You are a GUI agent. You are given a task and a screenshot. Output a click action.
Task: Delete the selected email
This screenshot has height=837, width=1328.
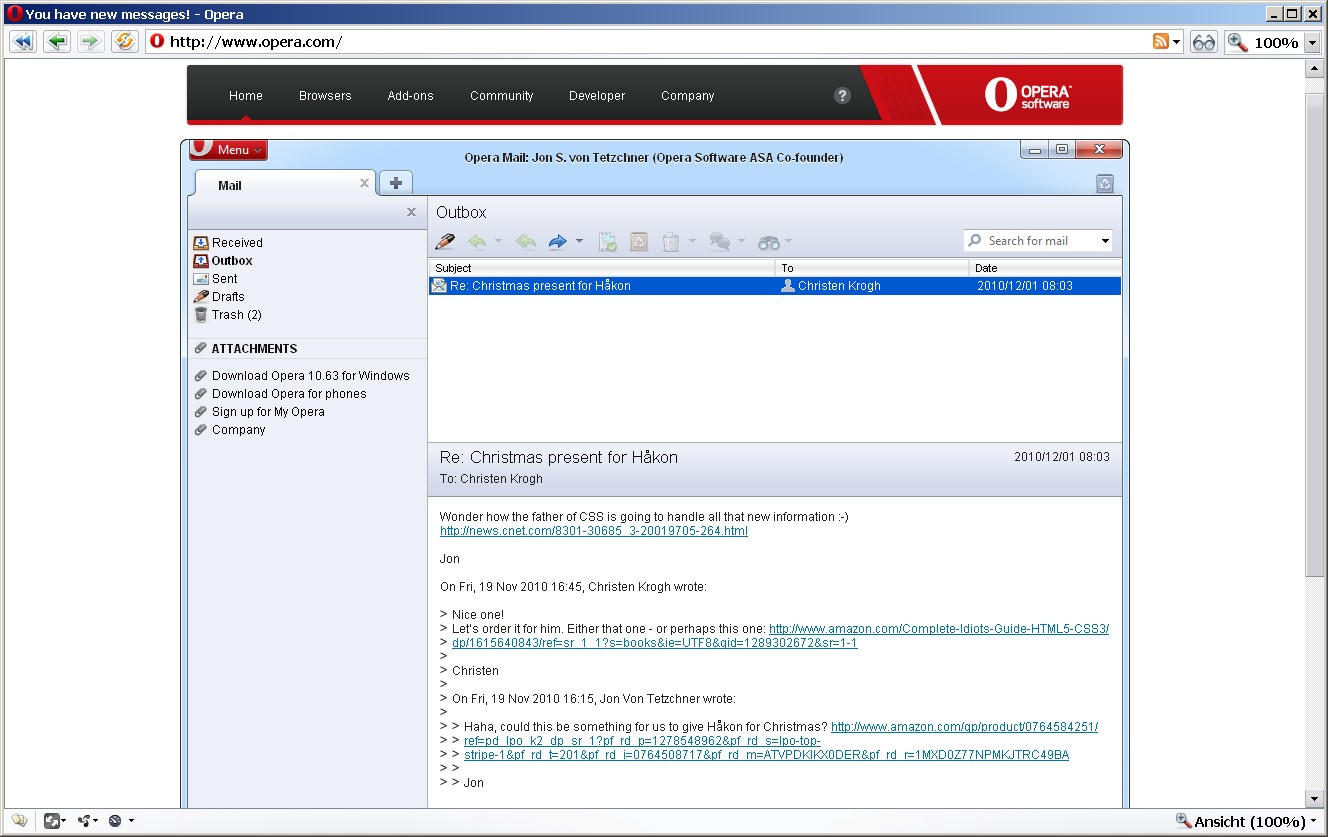point(671,241)
